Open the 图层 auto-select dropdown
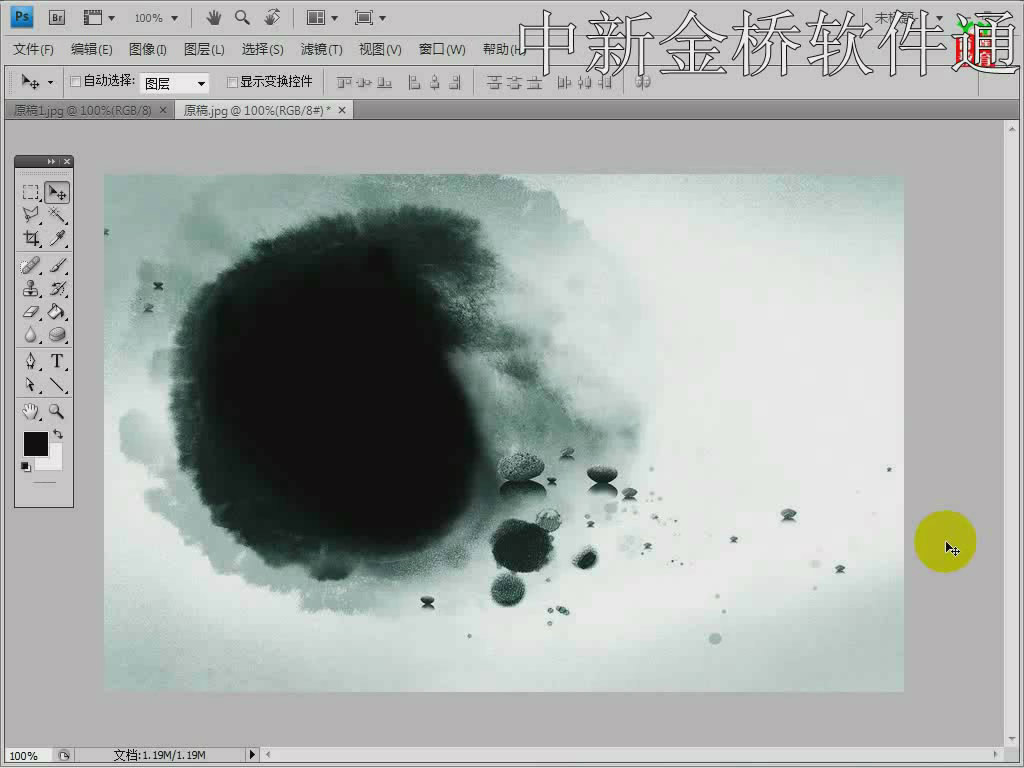 coord(174,83)
